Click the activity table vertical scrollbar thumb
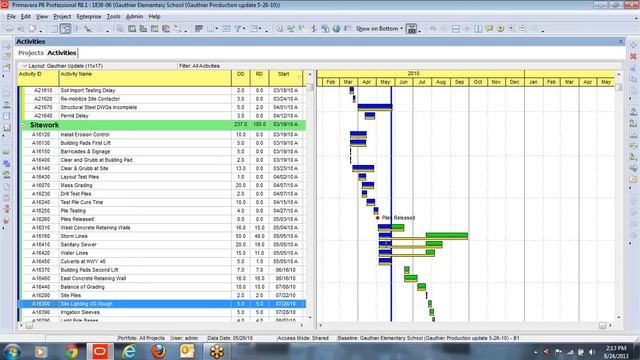Screen dimensions: 640x360 [309, 87]
